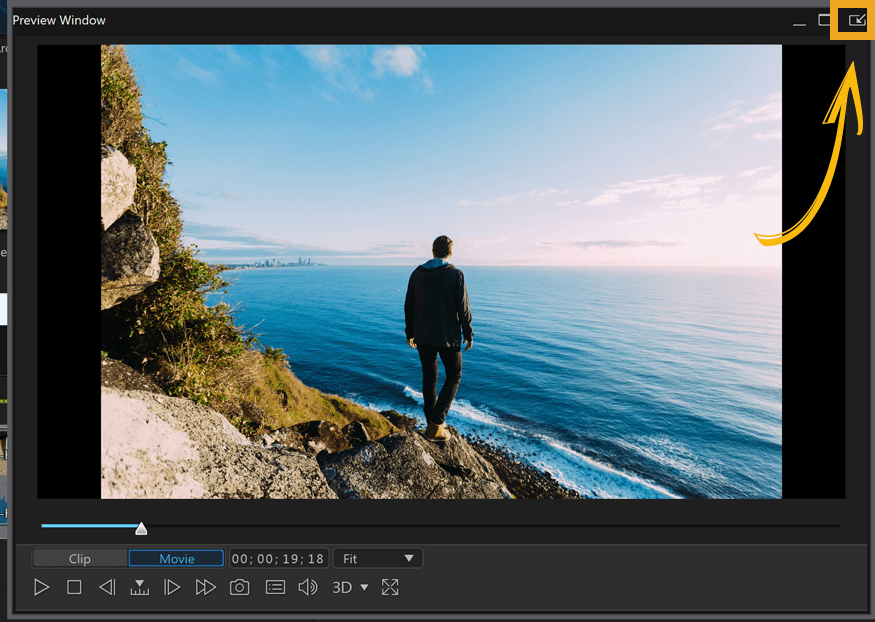Open preview quality and display options
875x622 pixels.
click(x=275, y=587)
